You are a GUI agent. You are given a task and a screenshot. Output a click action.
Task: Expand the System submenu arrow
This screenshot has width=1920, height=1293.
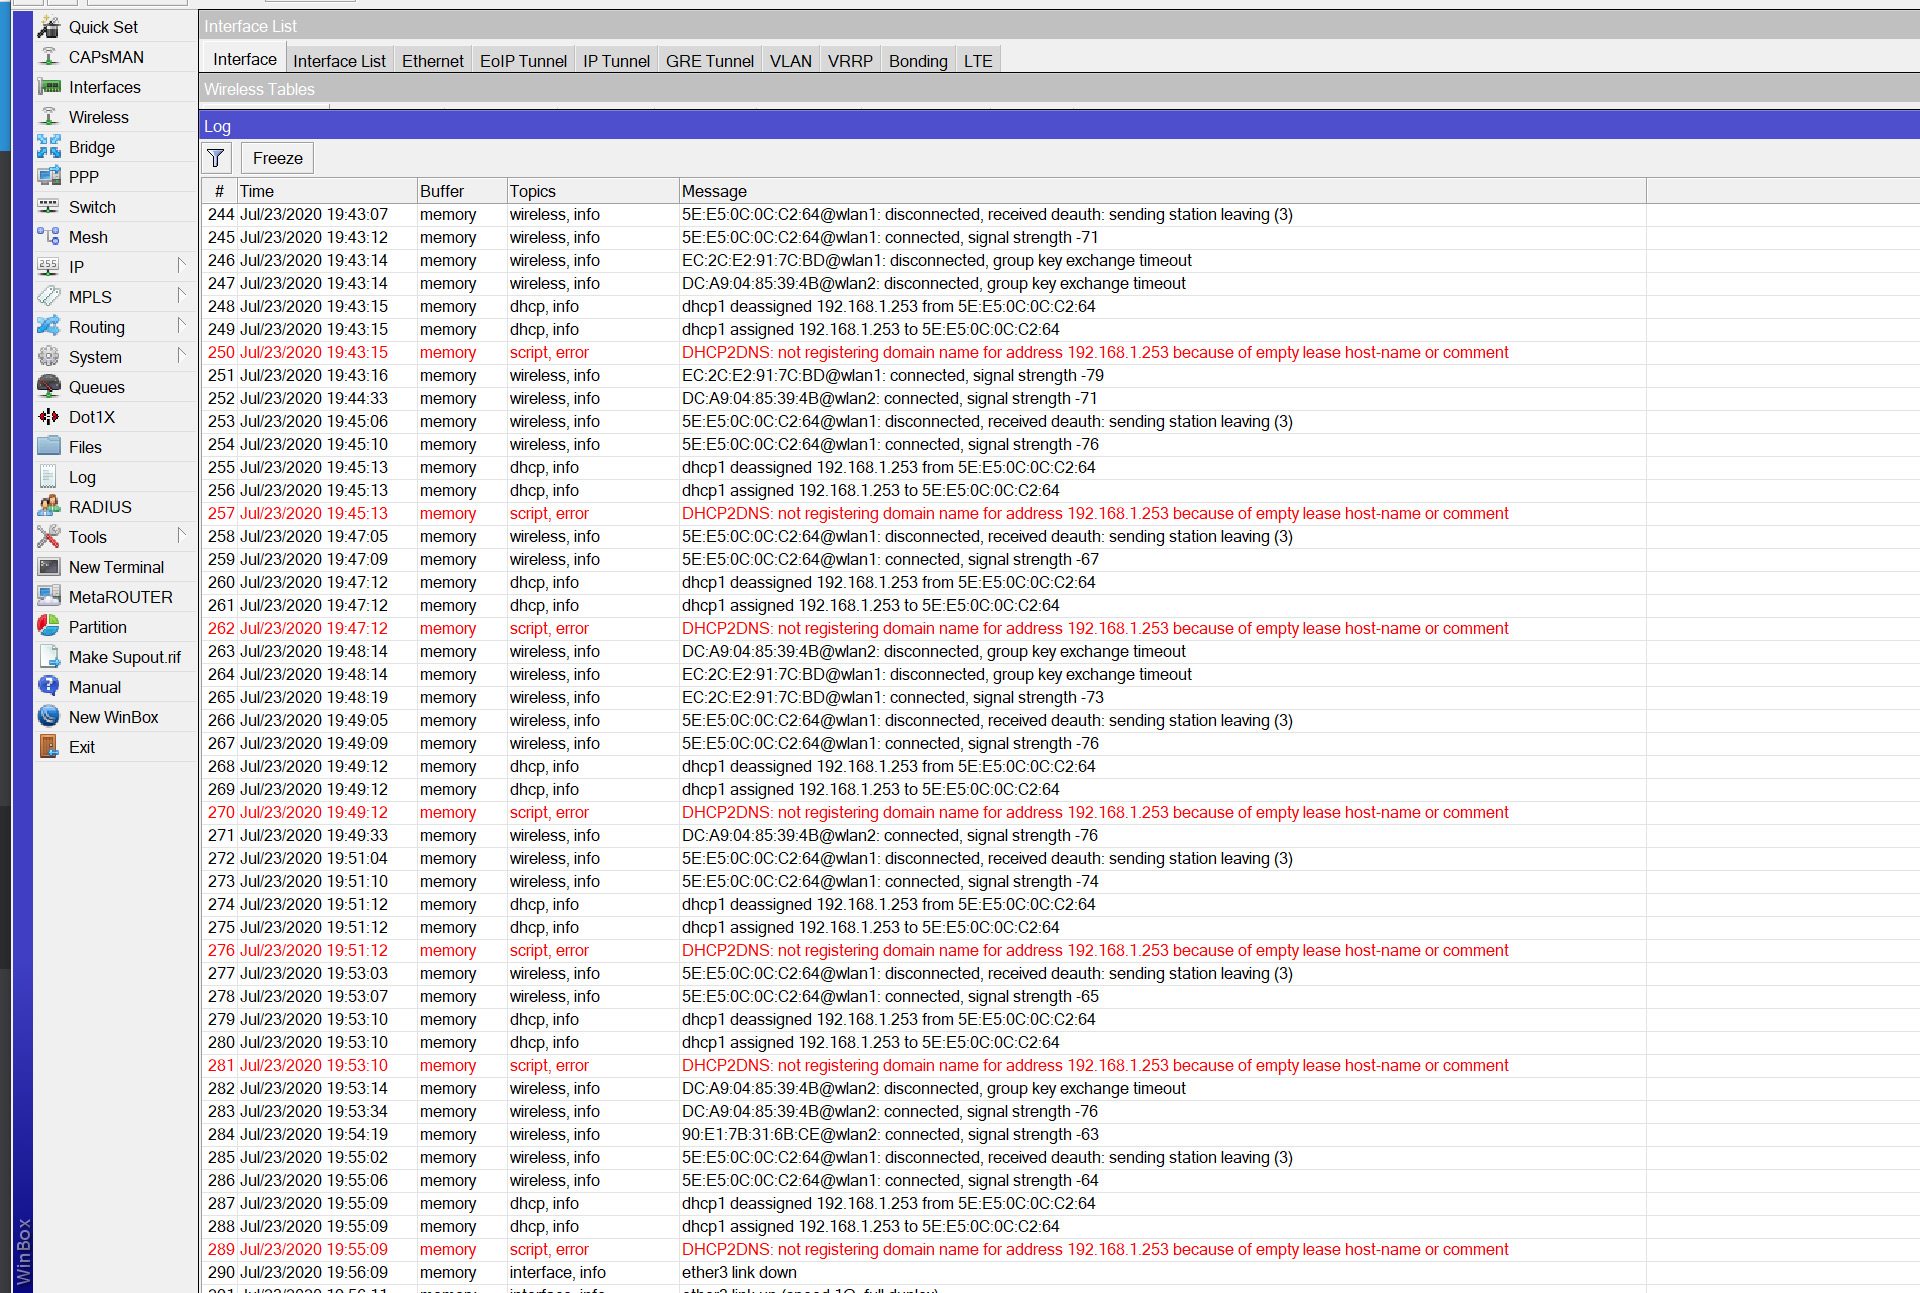181,356
